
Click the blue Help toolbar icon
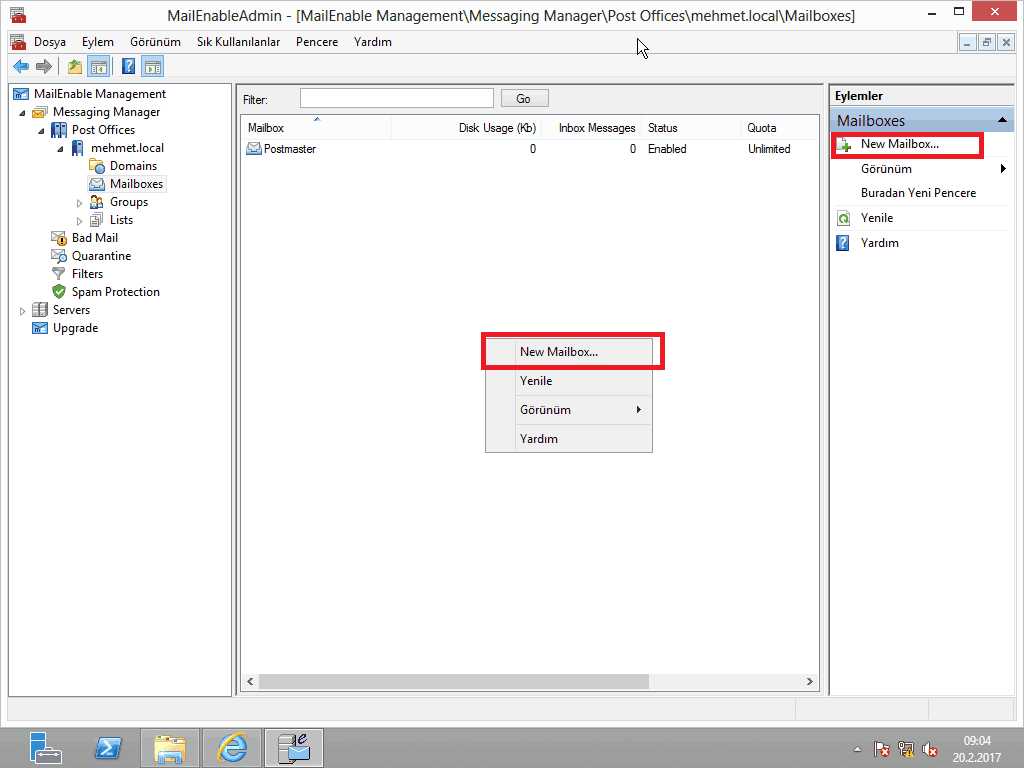[129, 67]
